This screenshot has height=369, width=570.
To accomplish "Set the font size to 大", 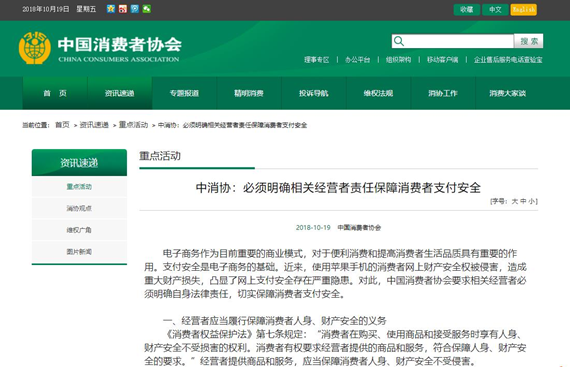I will [515, 201].
